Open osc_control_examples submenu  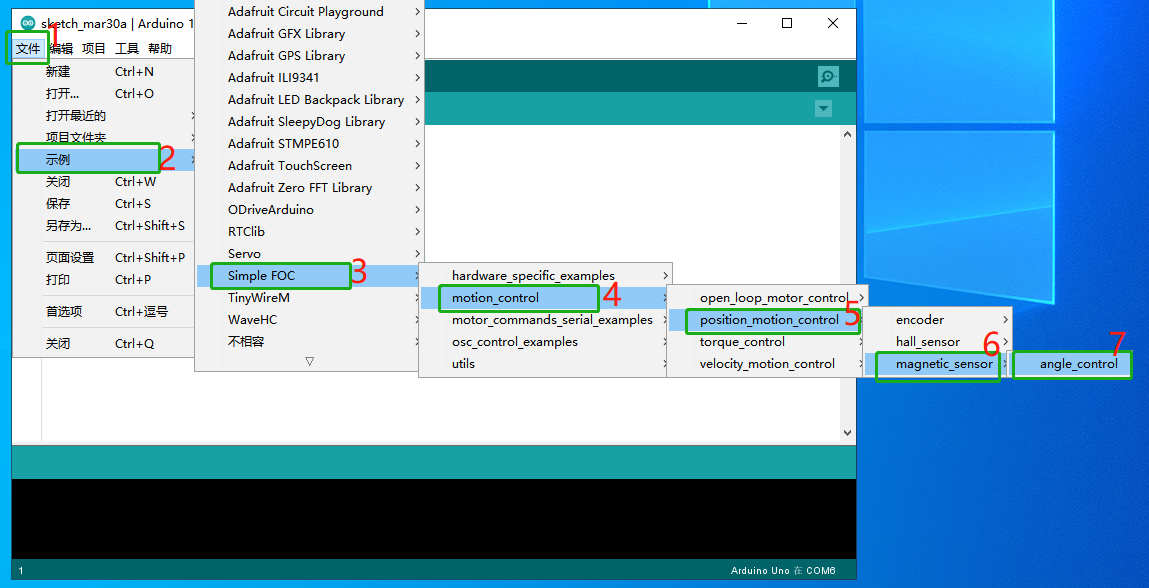(545, 342)
